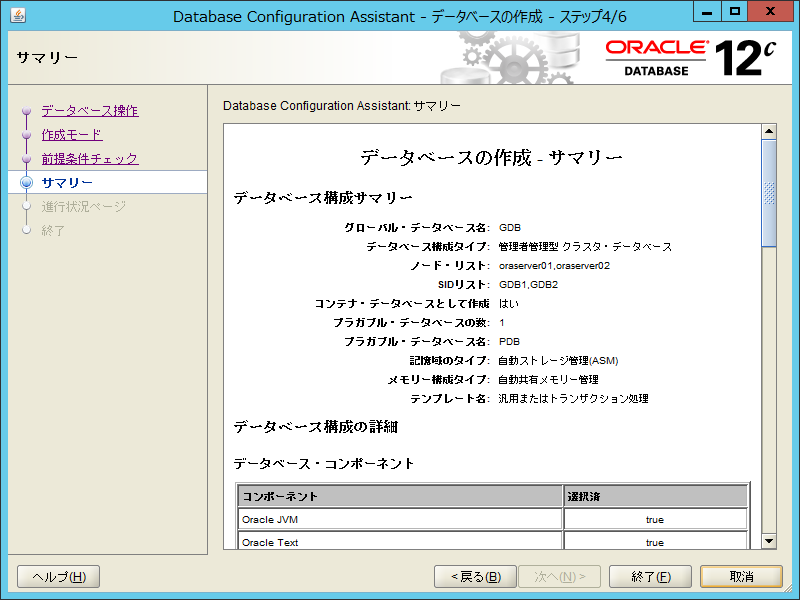Click the 自動共有メモリー管理 value
800x600 pixels.
tap(548, 380)
